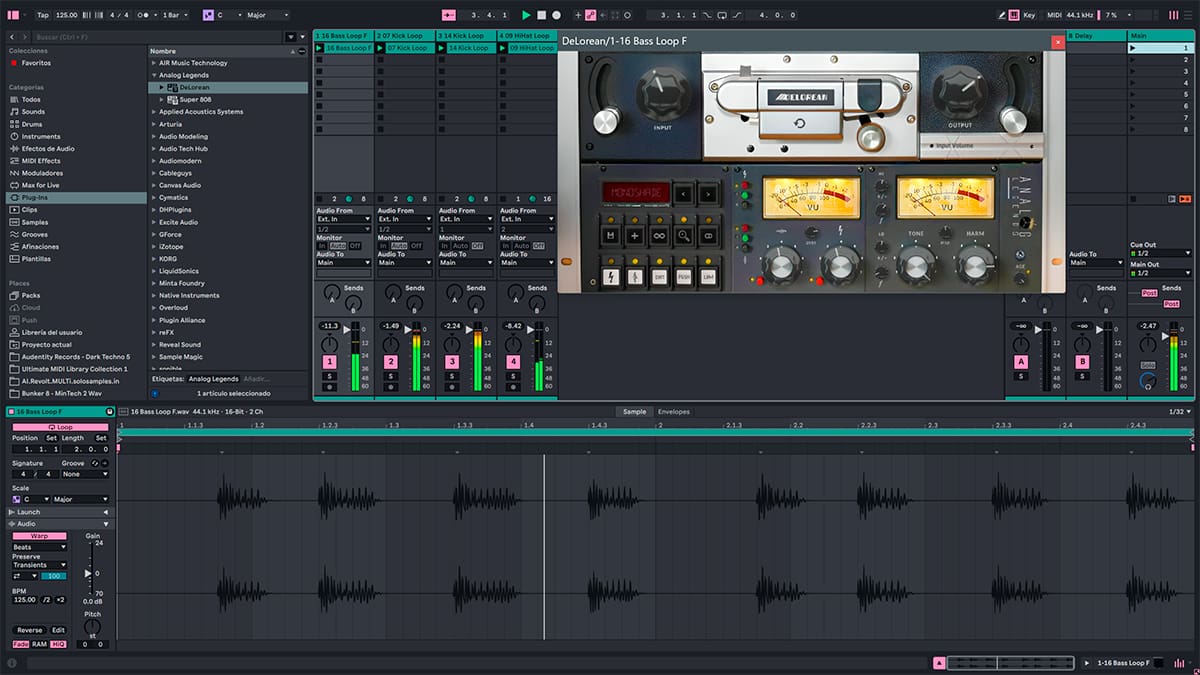Click the infinity button on DeLorean panel

(x=659, y=235)
